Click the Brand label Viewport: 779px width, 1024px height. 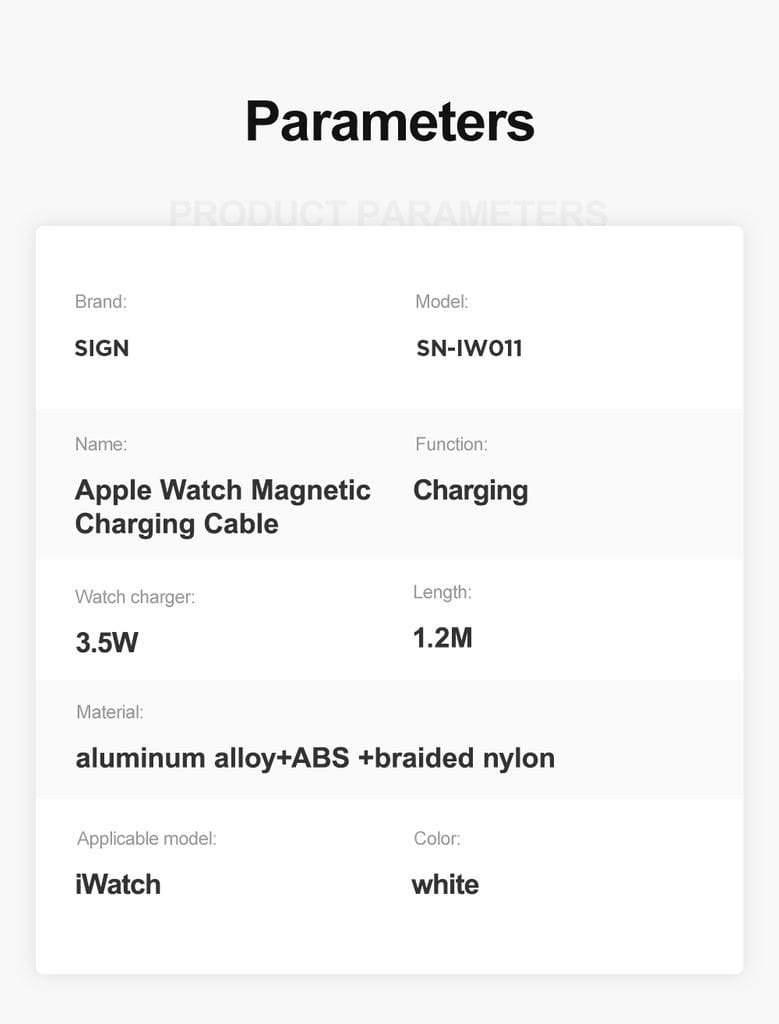pyautogui.click(x=101, y=302)
